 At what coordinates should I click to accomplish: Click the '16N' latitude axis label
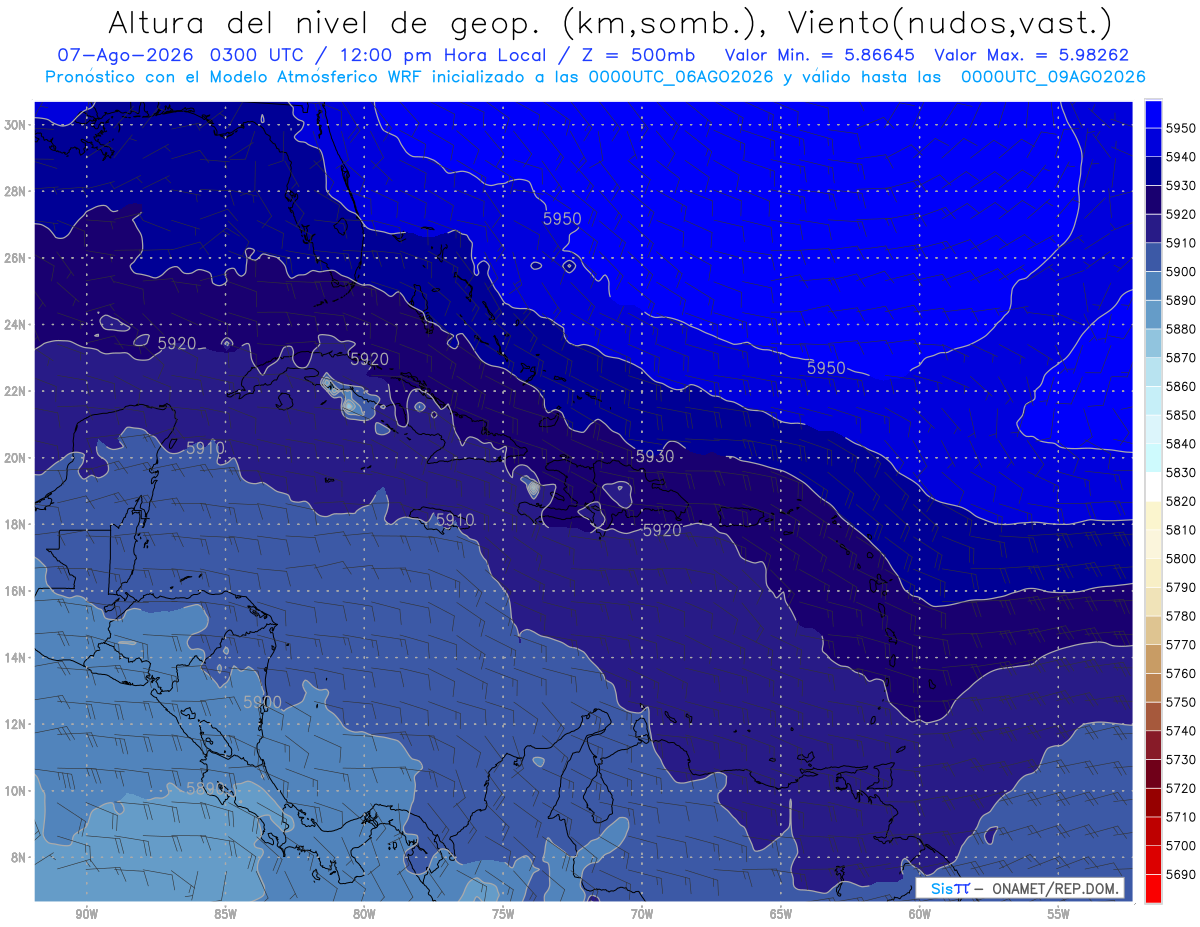click(15, 591)
